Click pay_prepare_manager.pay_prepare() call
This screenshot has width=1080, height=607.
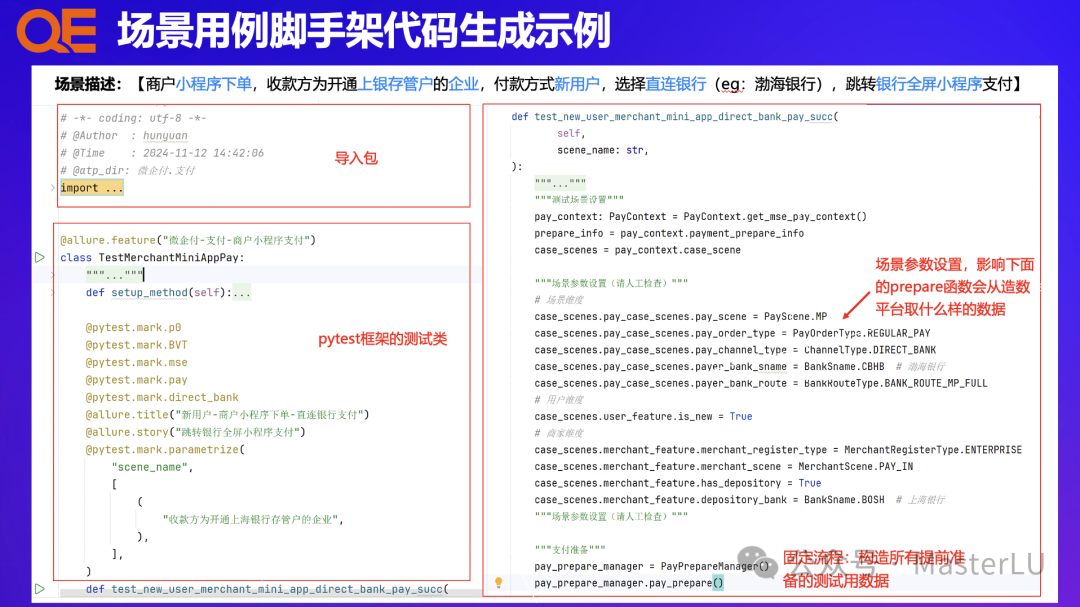pos(629,583)
